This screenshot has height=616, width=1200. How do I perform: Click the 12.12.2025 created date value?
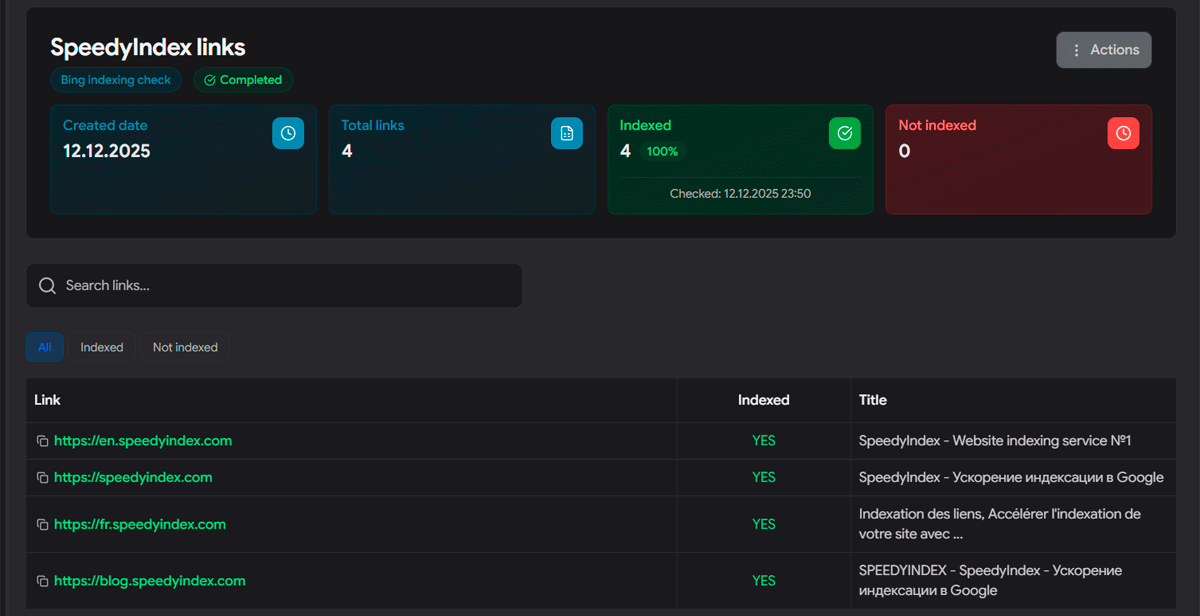pos(107,151)
